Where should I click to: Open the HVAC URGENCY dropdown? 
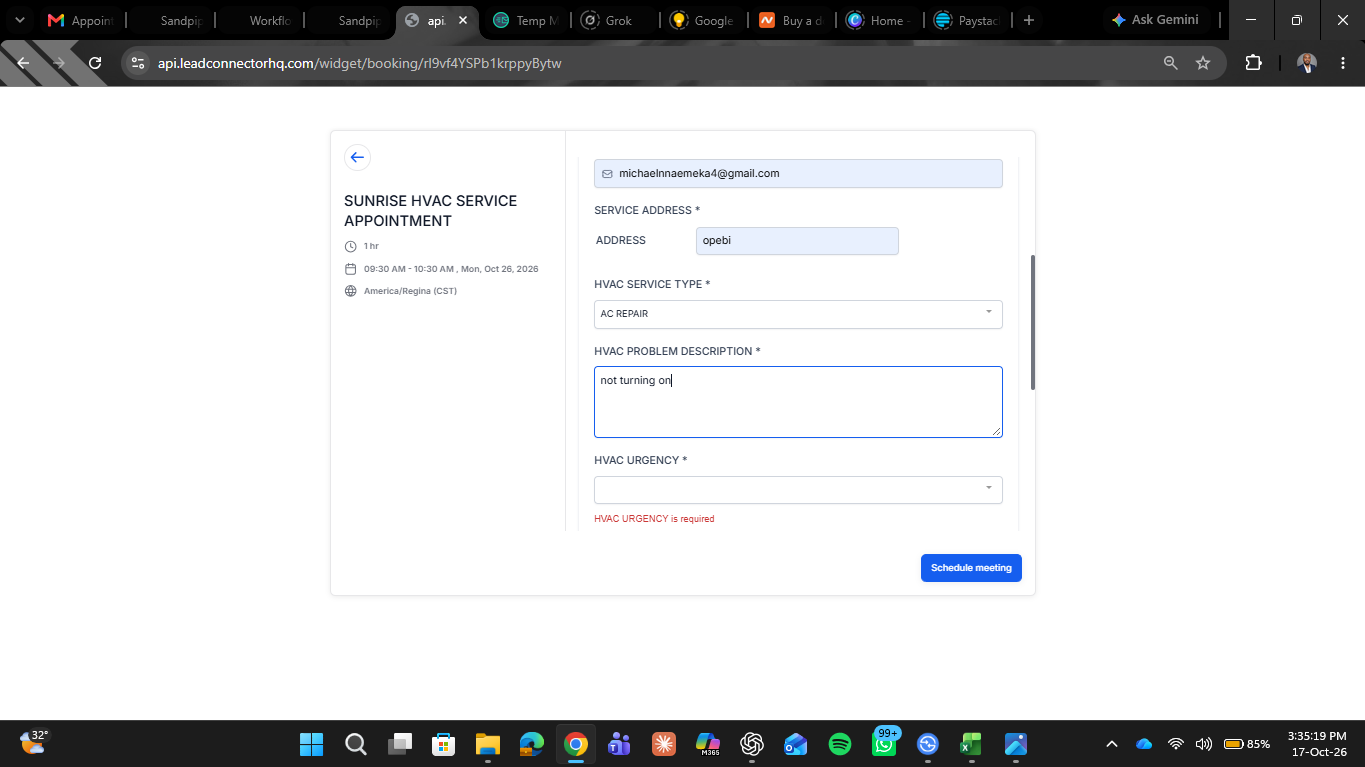point(798,490)
